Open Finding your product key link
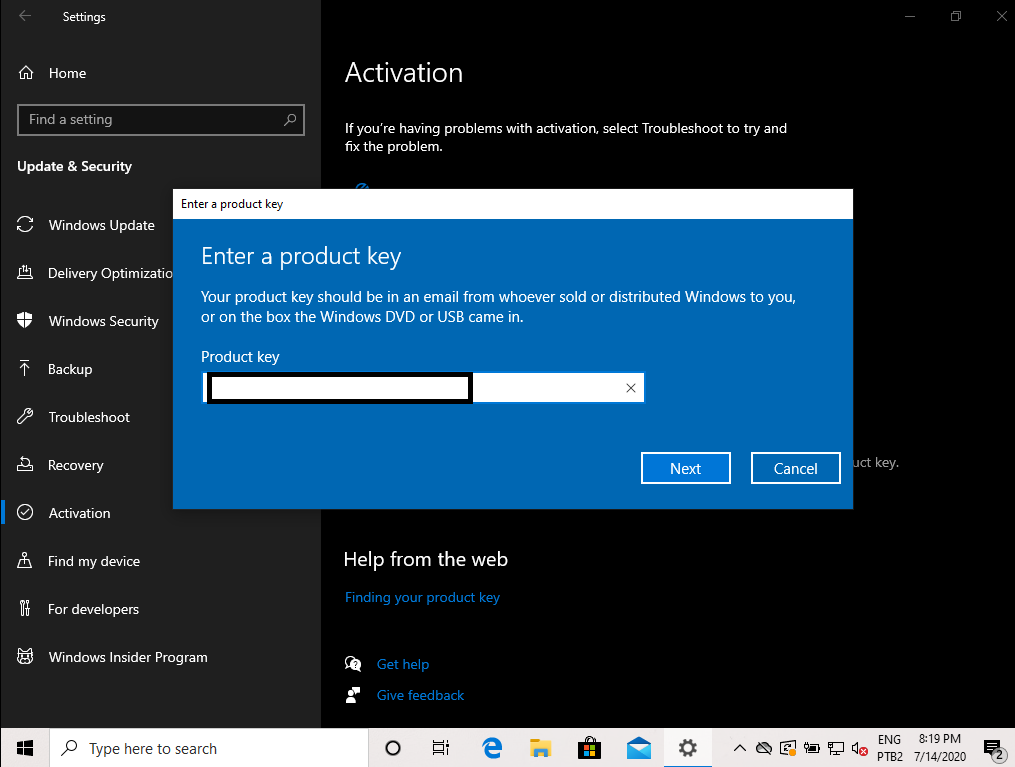Screen dimensions: 1015x767 (x=422, y=597)
